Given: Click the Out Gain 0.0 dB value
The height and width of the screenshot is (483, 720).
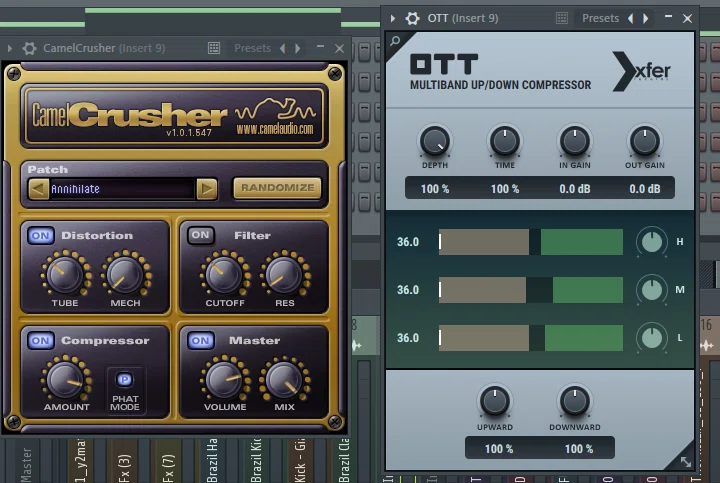Looking at the screenshot, I should (645, 189).
